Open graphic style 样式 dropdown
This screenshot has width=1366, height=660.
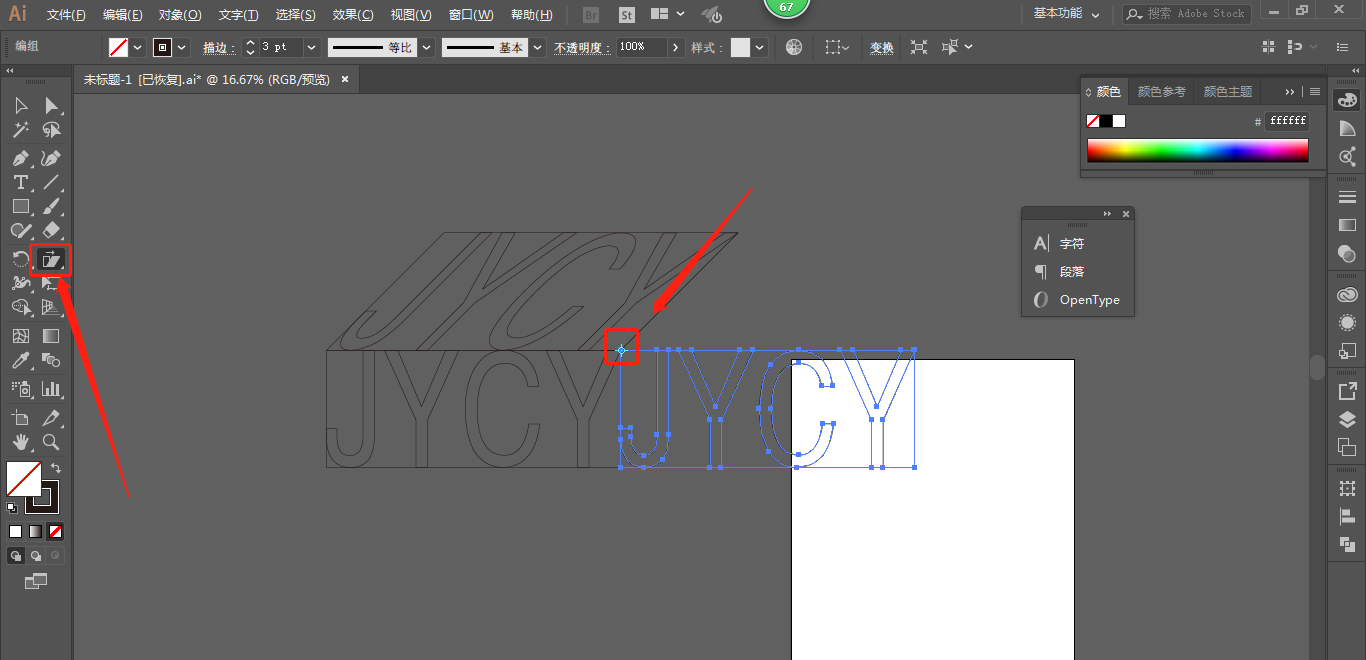pos(760,47)
